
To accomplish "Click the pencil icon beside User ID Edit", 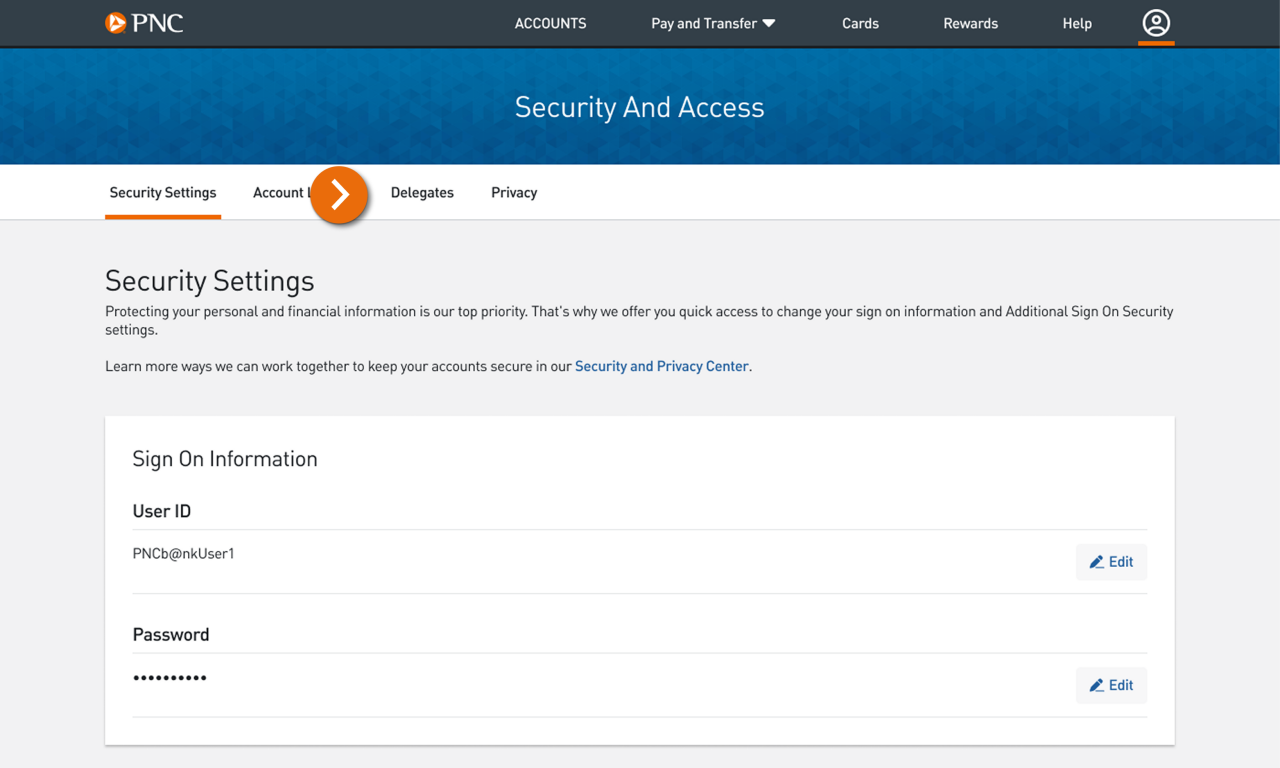I will pos(1097,562).
